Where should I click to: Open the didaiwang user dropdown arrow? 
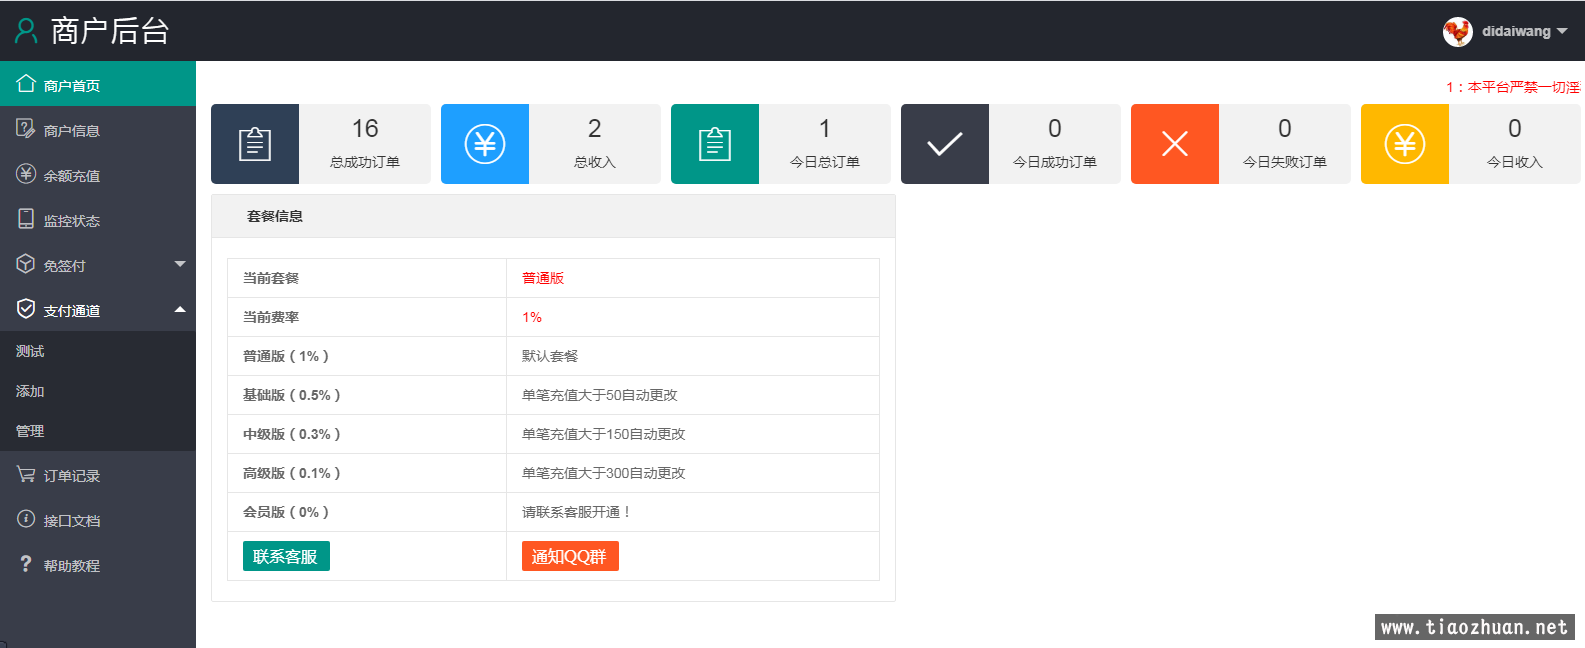pyautogui.click(x=1562, y=31)
